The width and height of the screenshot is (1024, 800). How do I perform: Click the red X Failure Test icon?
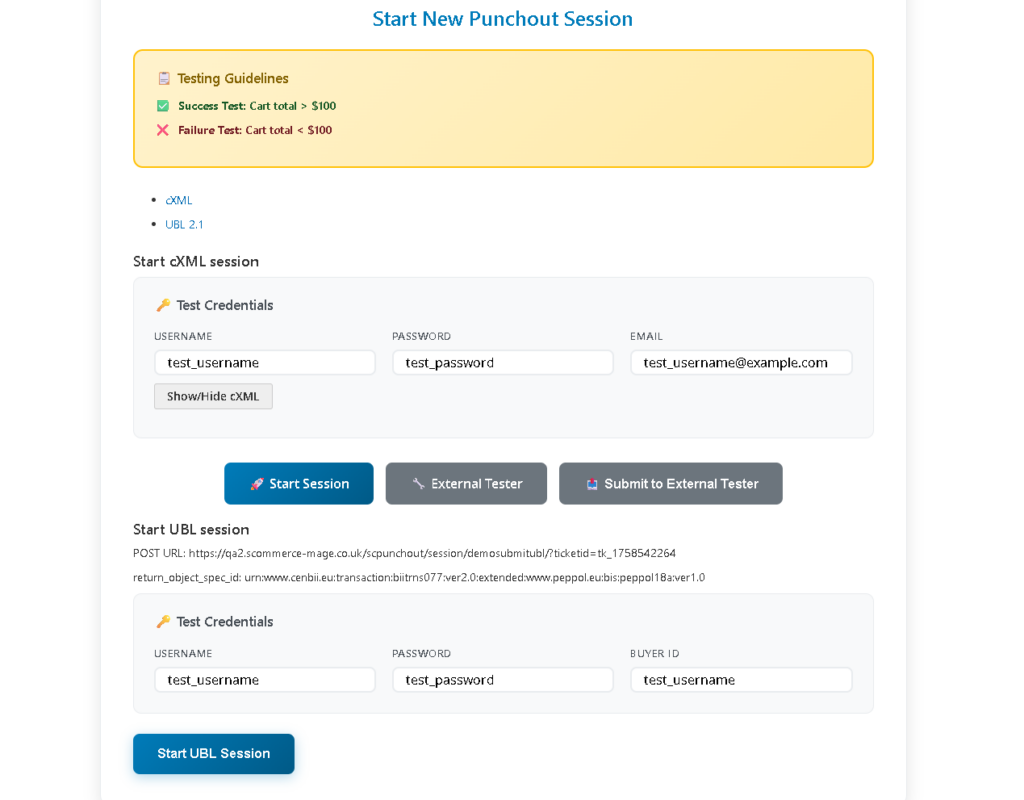(x=163, y=130)
